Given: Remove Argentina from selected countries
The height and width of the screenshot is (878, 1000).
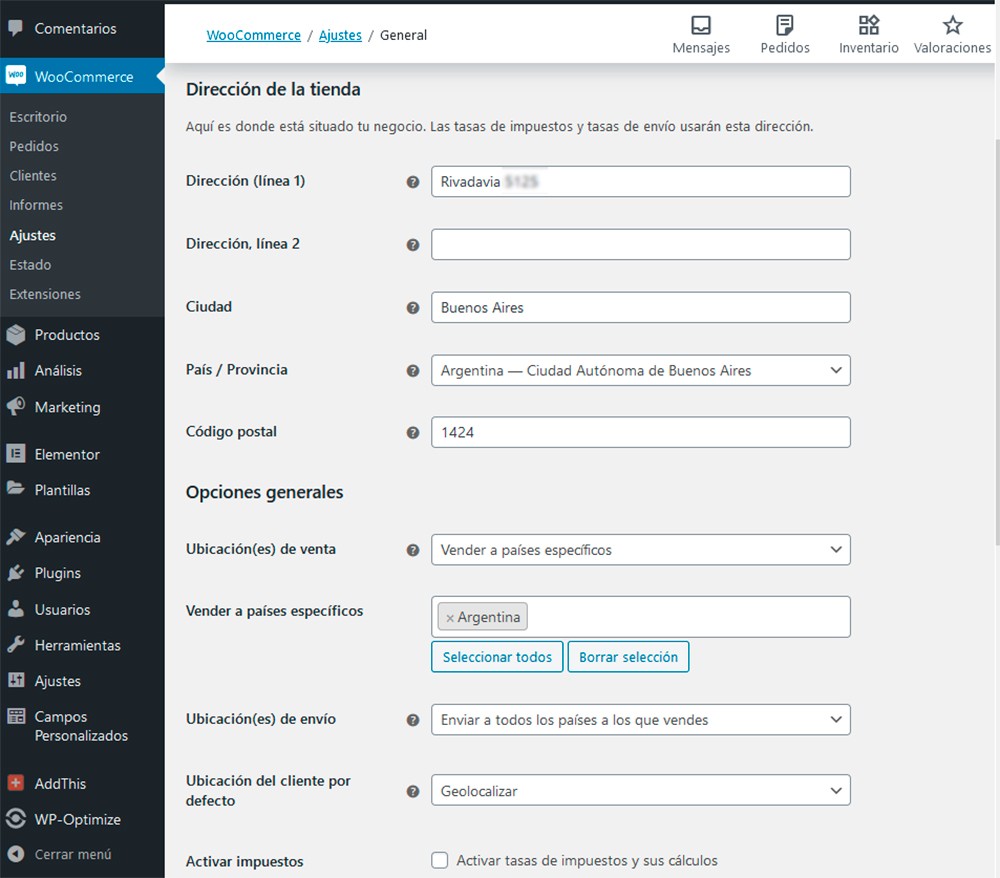Looking at the screenshot, I should tap(450, 618).
